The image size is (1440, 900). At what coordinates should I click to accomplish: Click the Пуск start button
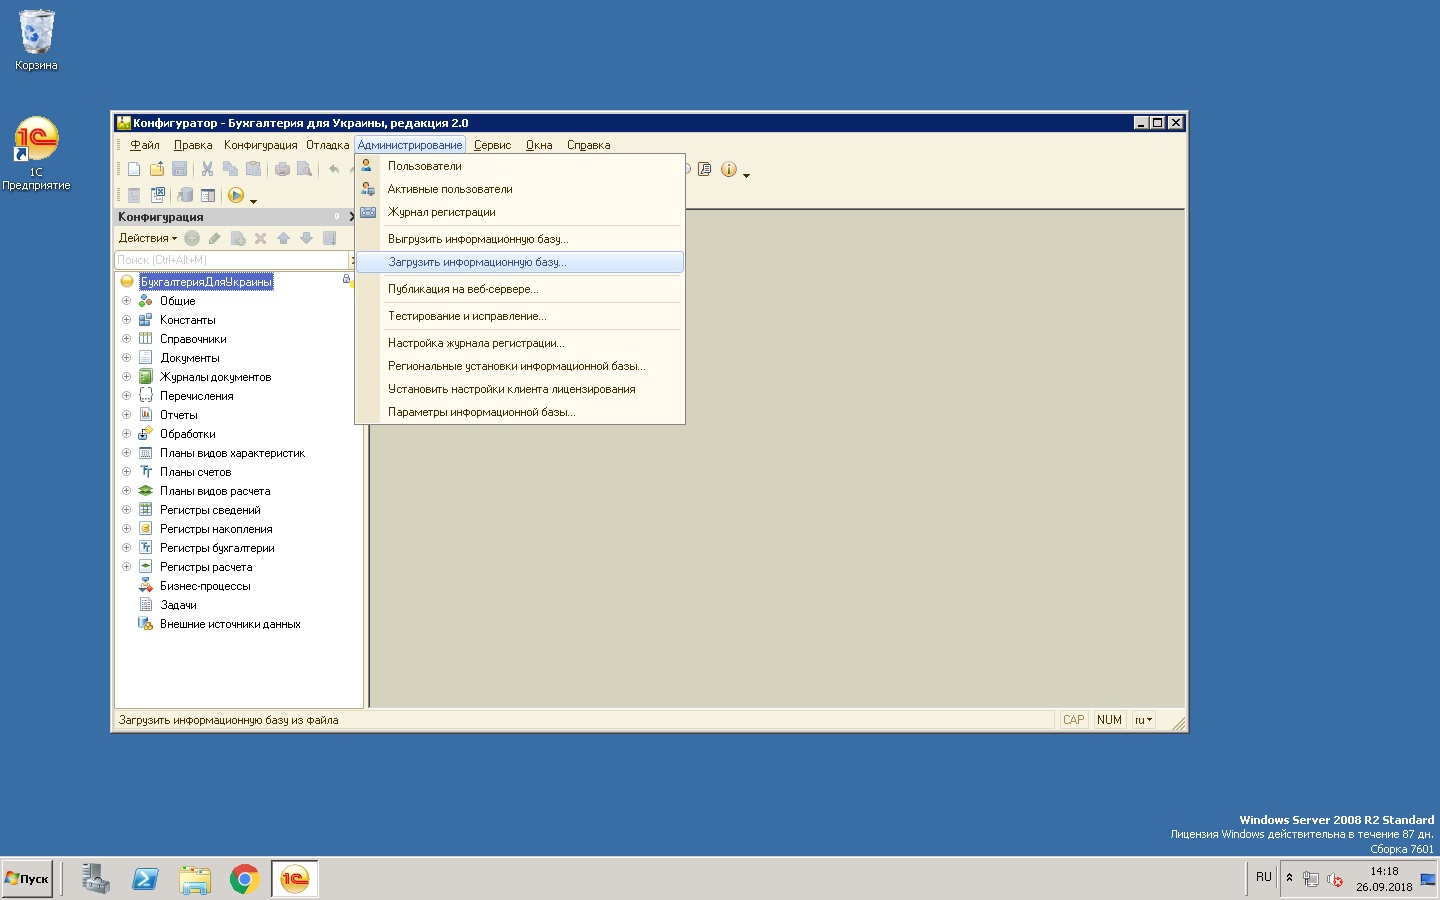click(27, 879)
